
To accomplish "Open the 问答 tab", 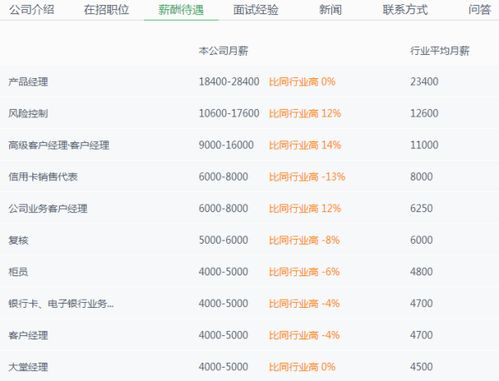I will [x=480, y=10].
